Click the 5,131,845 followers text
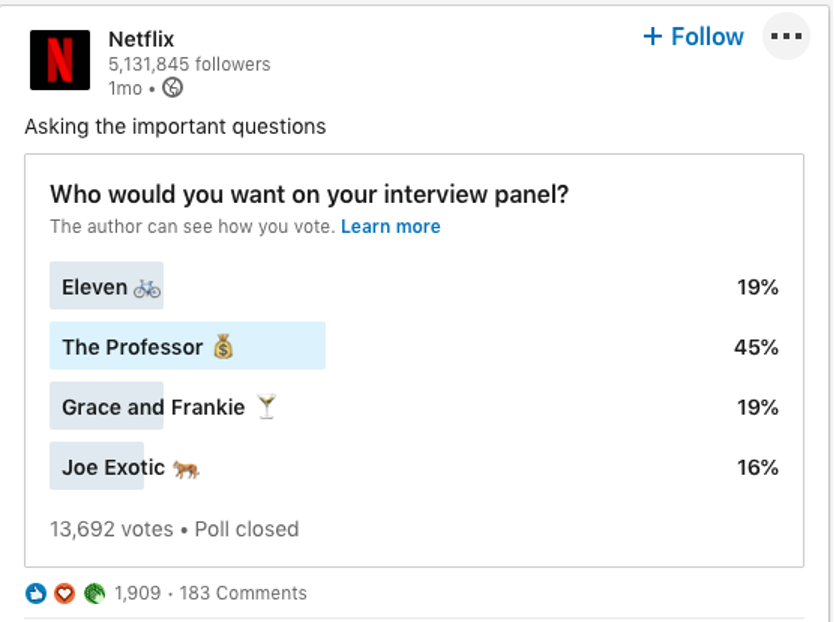Viewport: 834px width, 622px height. pyautogui.click(x=189, y=64)
